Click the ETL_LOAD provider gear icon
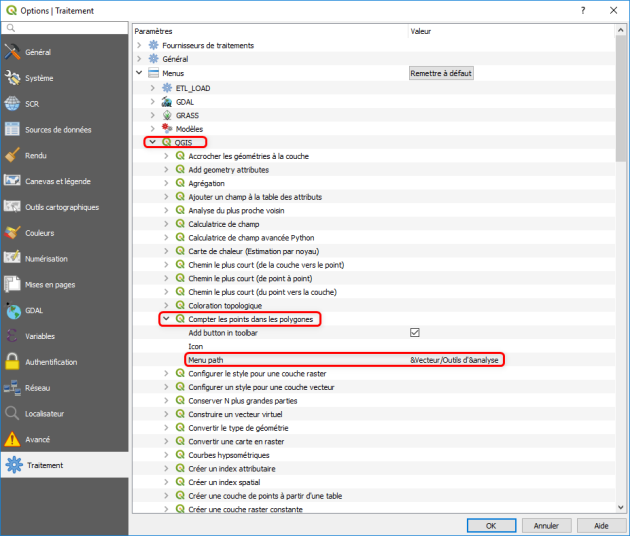This screenshot has height=536, width=630. tap(167, 88)
